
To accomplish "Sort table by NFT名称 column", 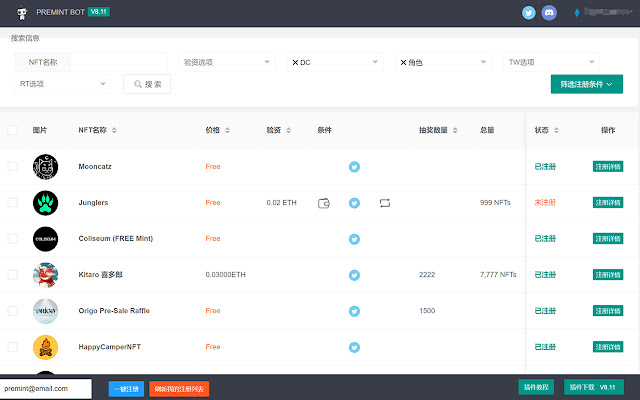I will tap(114, 130).
